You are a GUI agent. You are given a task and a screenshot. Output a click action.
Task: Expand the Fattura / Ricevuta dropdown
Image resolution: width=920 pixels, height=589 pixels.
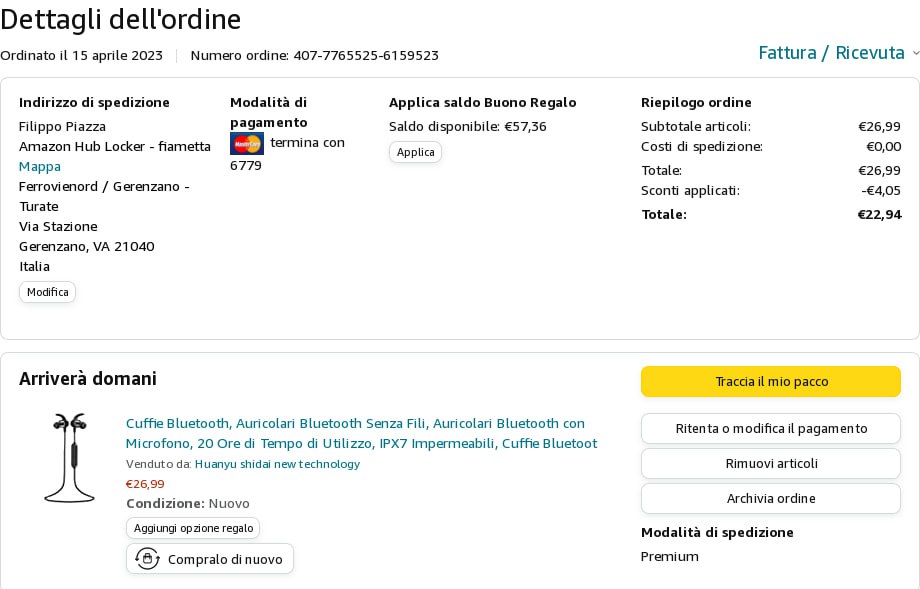click(x=831, y=53)
